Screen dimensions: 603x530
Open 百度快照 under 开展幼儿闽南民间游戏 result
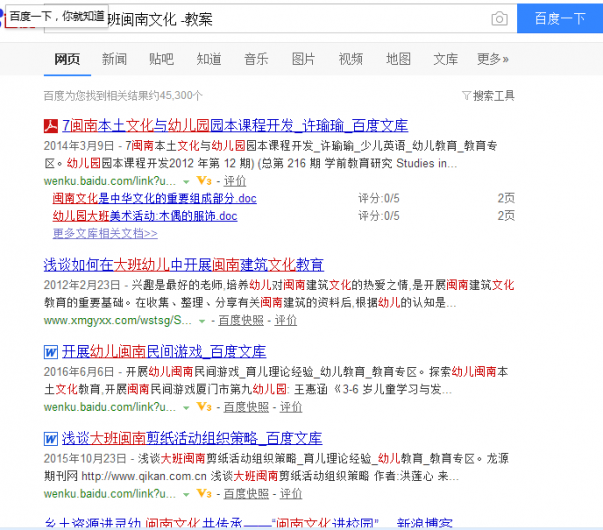pyautogui.click(x=246, y=407)
